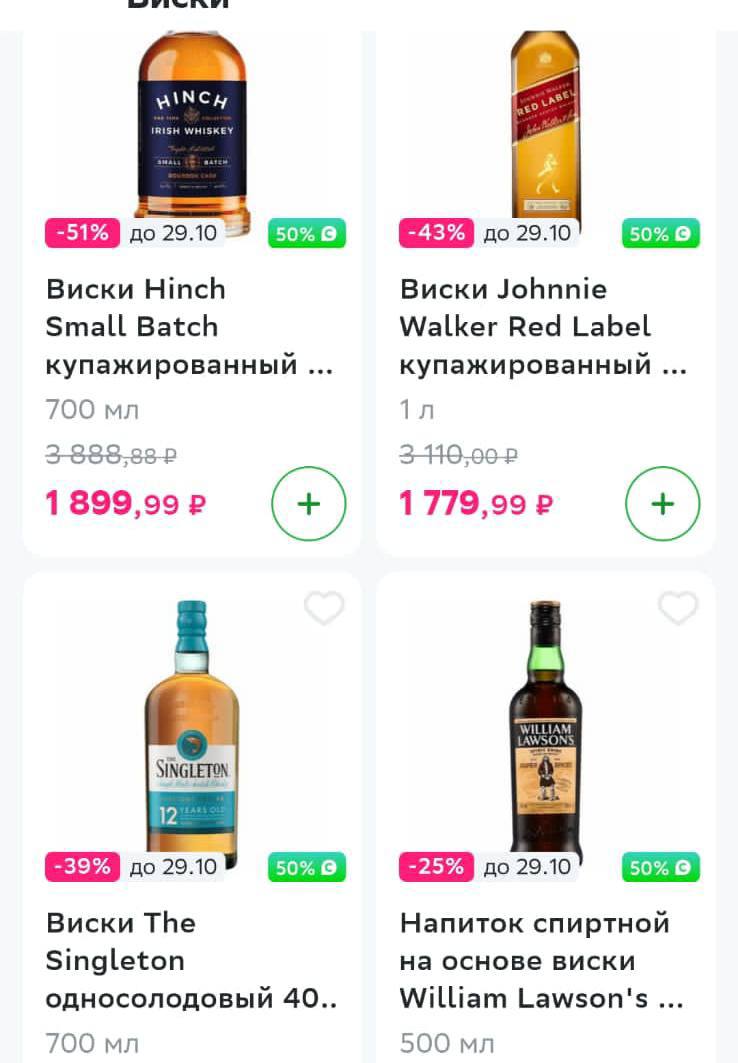Open Напиток спиртной William Lawson's title
738x1063 pixels.
[542, 961]
